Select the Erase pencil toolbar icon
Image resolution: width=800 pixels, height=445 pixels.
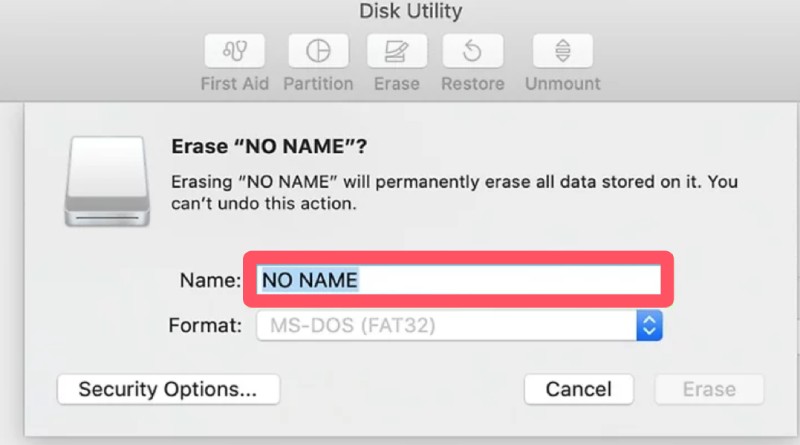coord(396,50)
